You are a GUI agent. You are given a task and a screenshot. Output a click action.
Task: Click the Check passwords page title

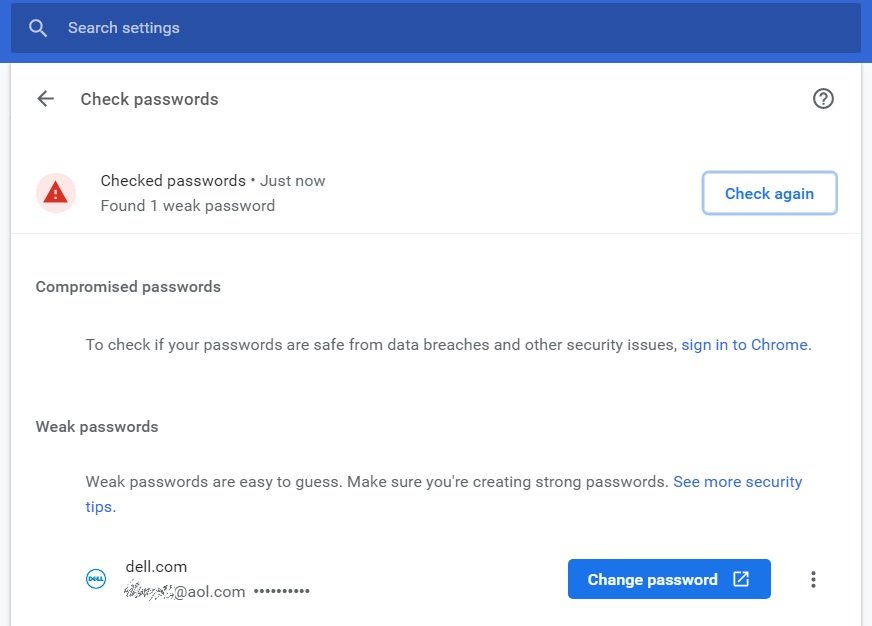coord(149,99)
